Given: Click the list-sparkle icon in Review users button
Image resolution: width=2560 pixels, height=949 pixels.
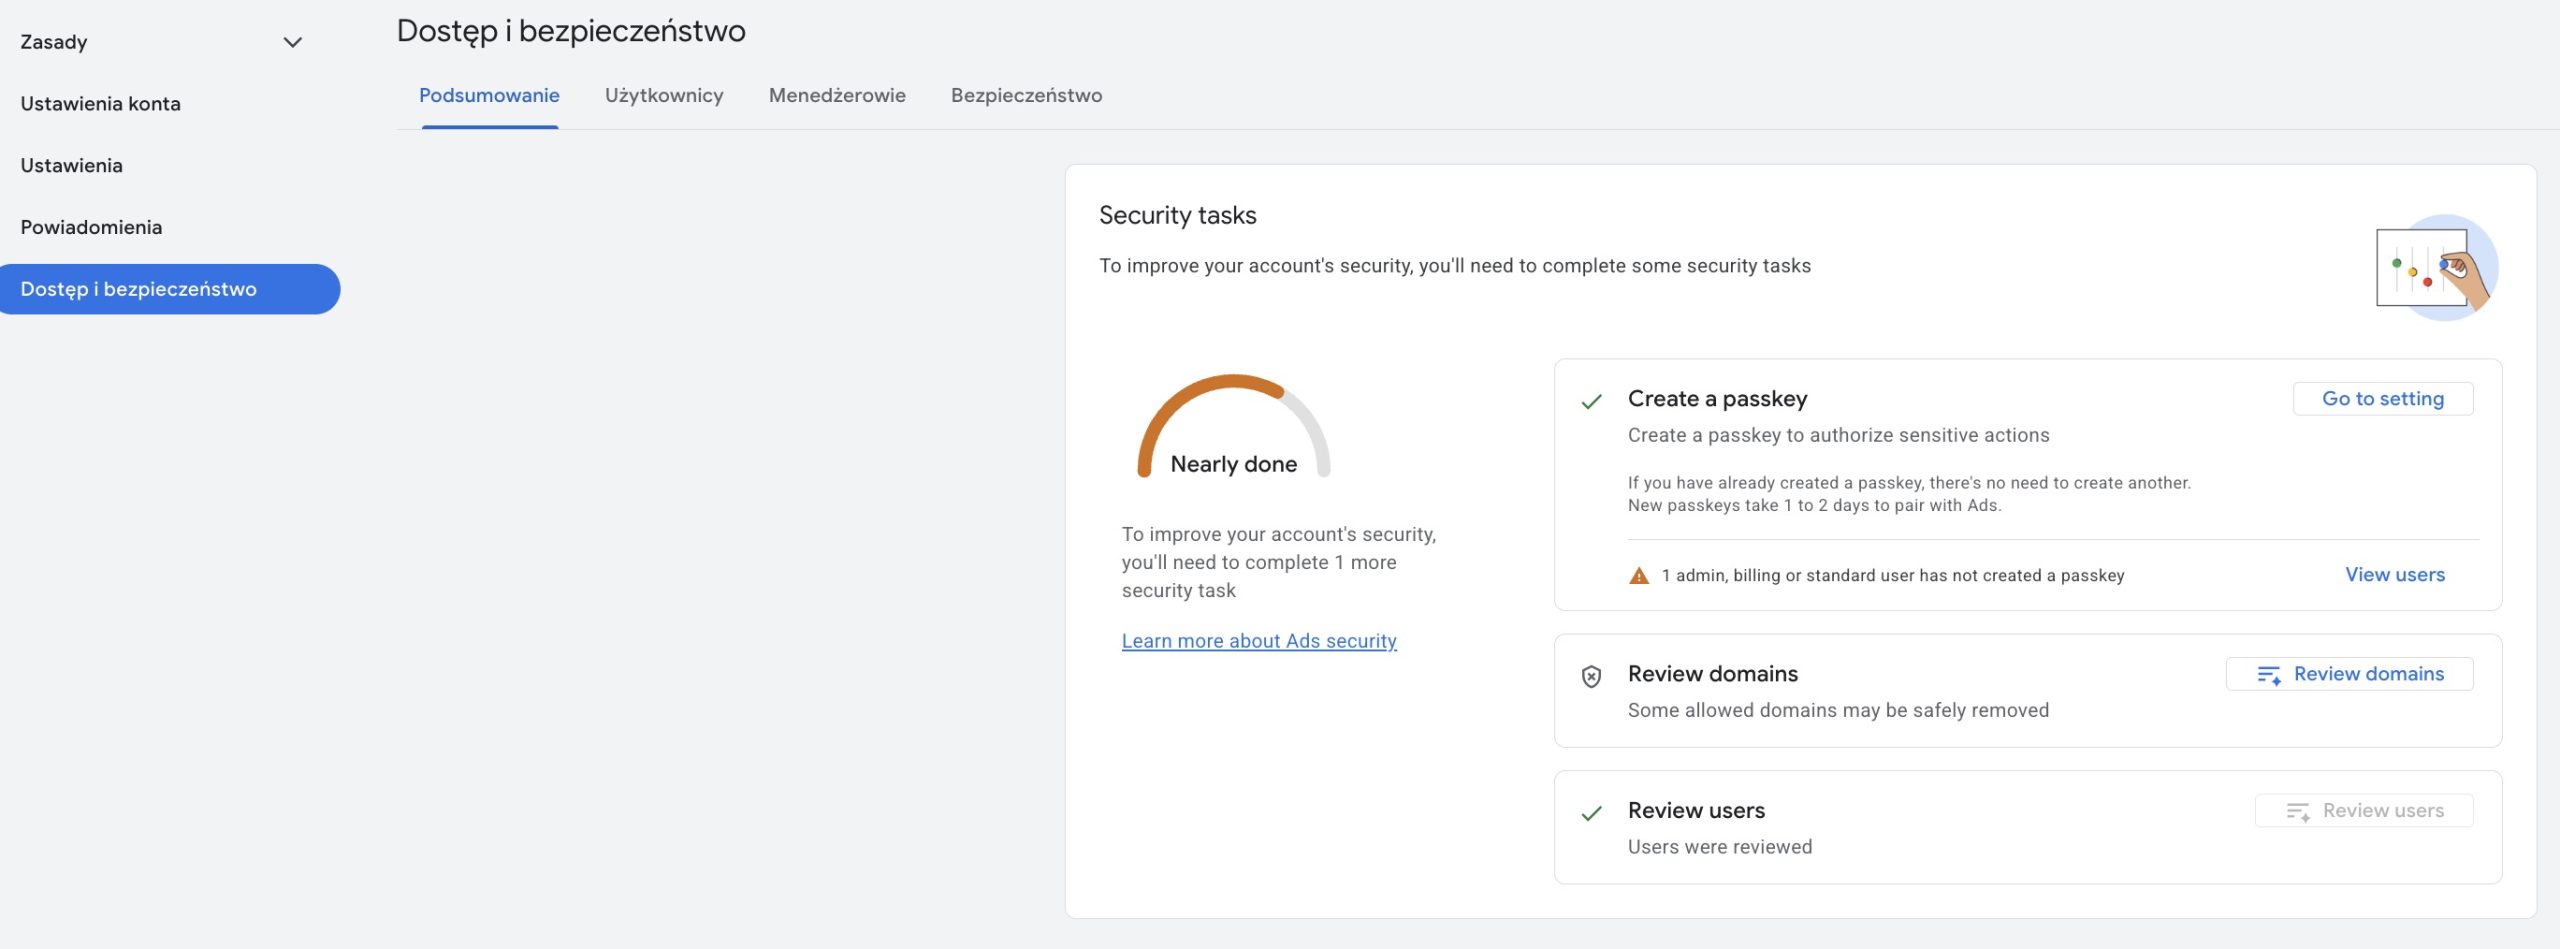Looking at the screenshot, I should click(2298, 812).
